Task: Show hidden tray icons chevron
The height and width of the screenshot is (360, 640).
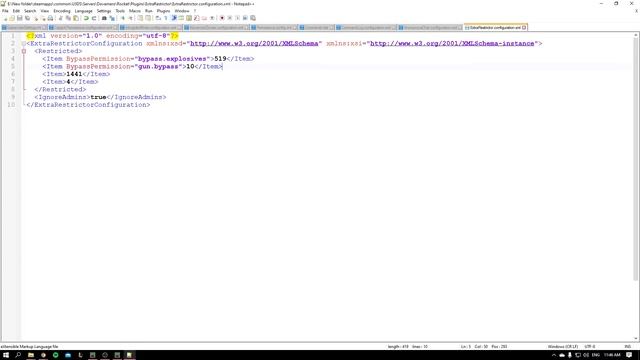Action: pos(554,355)
